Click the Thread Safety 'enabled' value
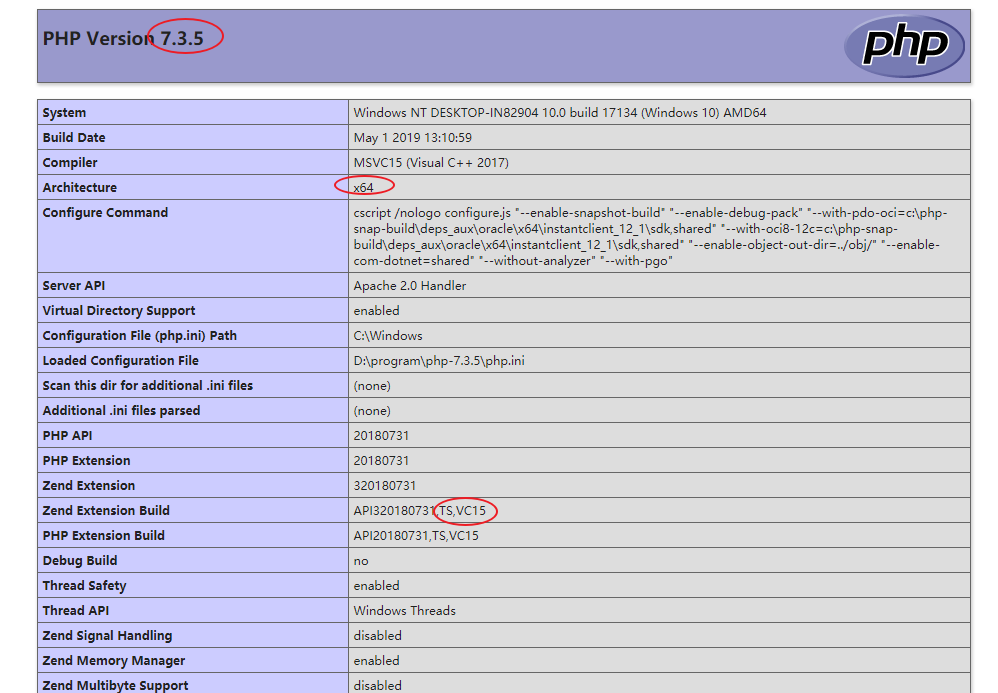This screenshot has width=998, height=693. [x=377, y=585]
